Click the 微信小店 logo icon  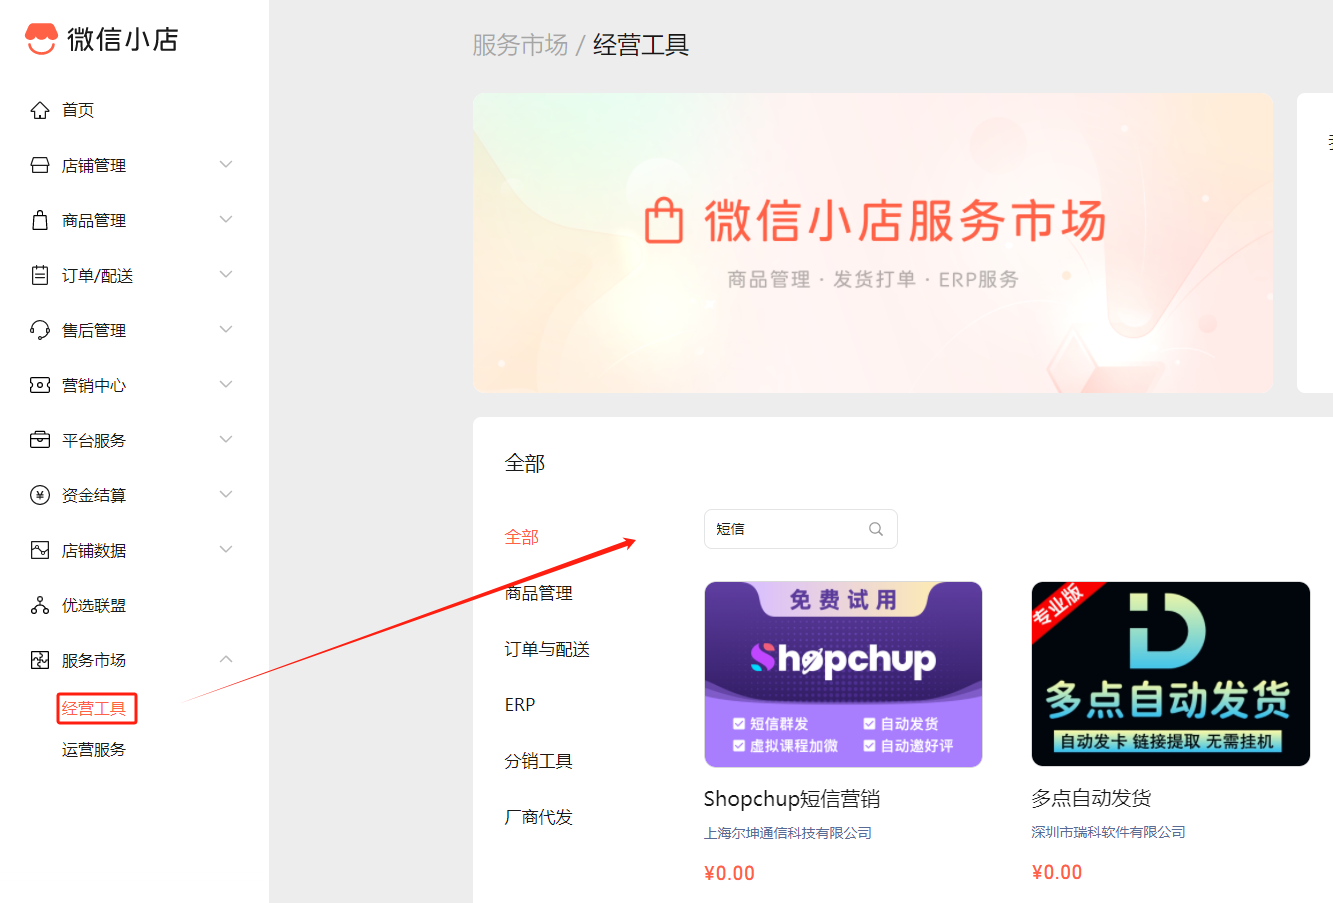pos(41,39)
